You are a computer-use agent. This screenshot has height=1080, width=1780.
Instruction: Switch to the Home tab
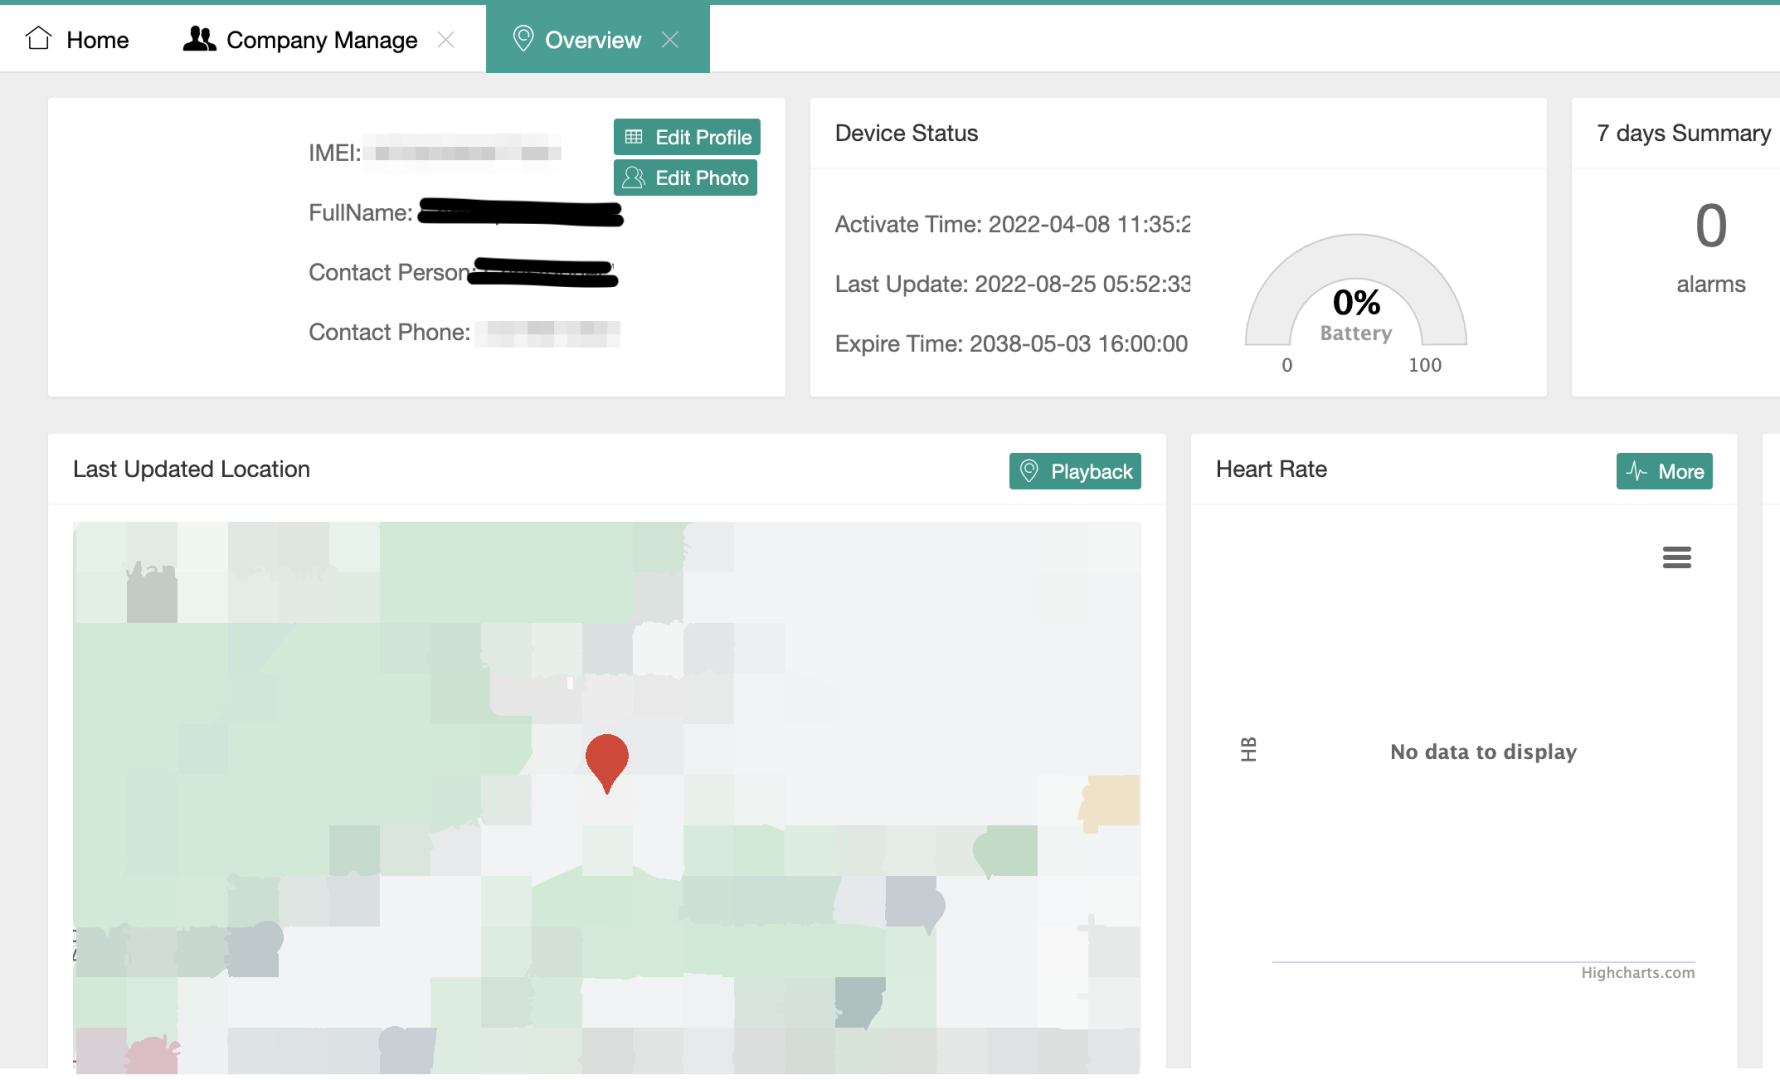point(97,40)
